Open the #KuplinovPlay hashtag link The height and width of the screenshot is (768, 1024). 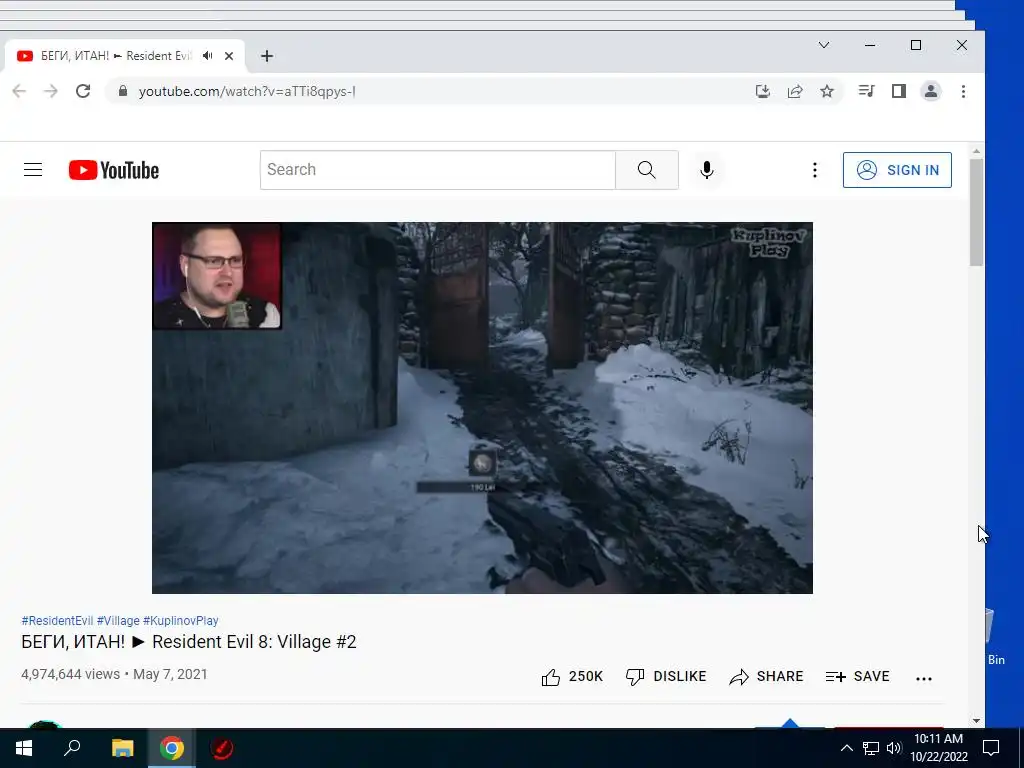pyautogui.click(x=181, y=620)
